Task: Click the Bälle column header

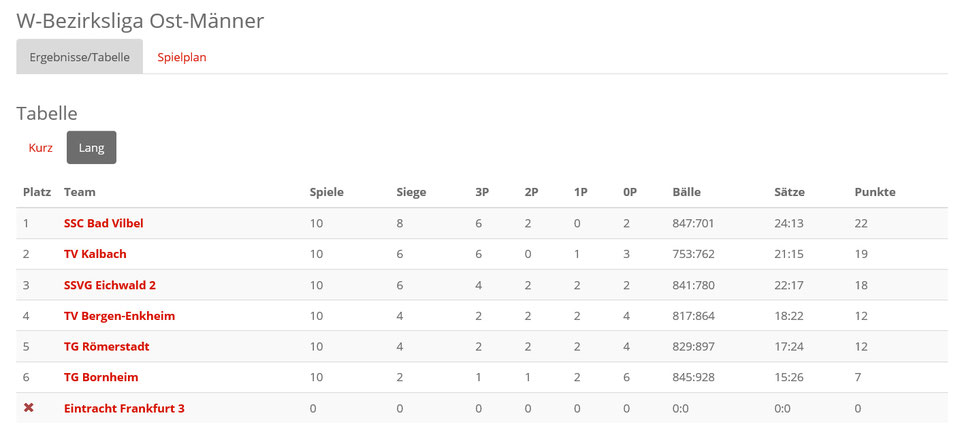Action: (x=686, y=192)
